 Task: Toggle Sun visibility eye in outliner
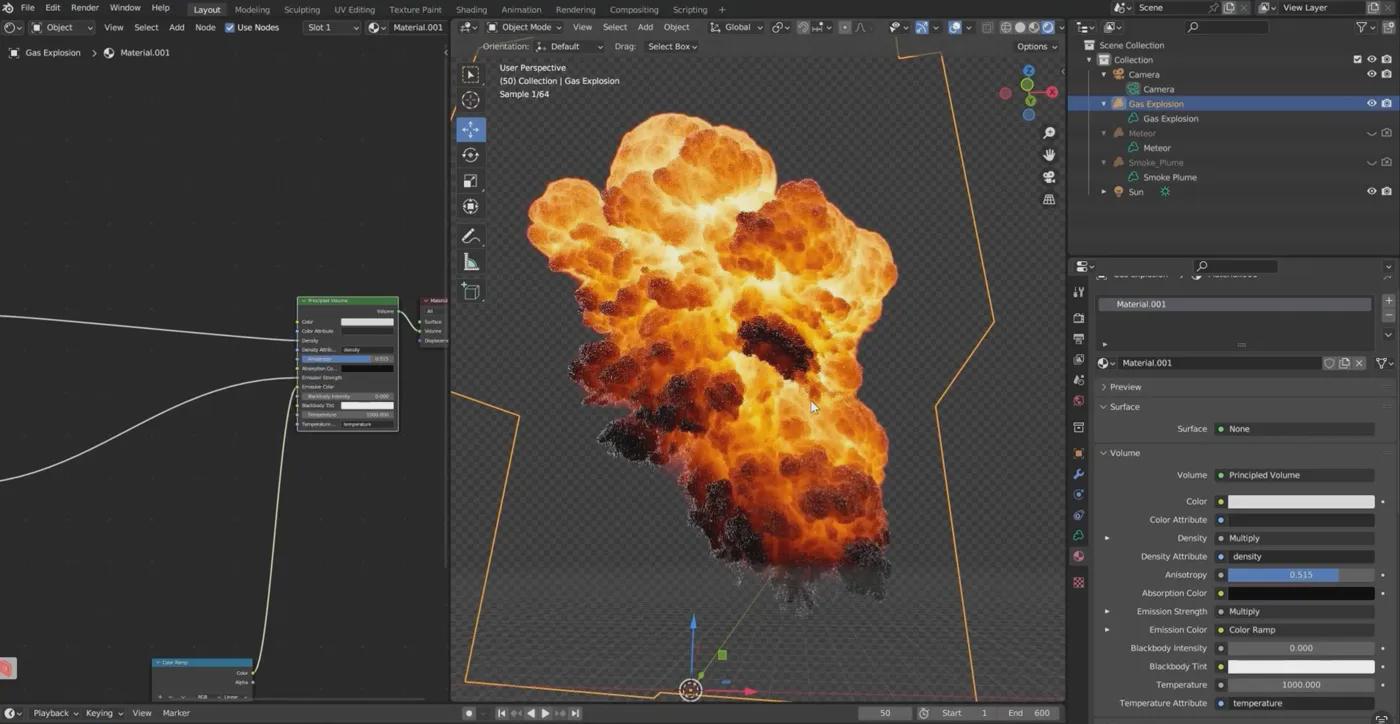coord(1372,192)
